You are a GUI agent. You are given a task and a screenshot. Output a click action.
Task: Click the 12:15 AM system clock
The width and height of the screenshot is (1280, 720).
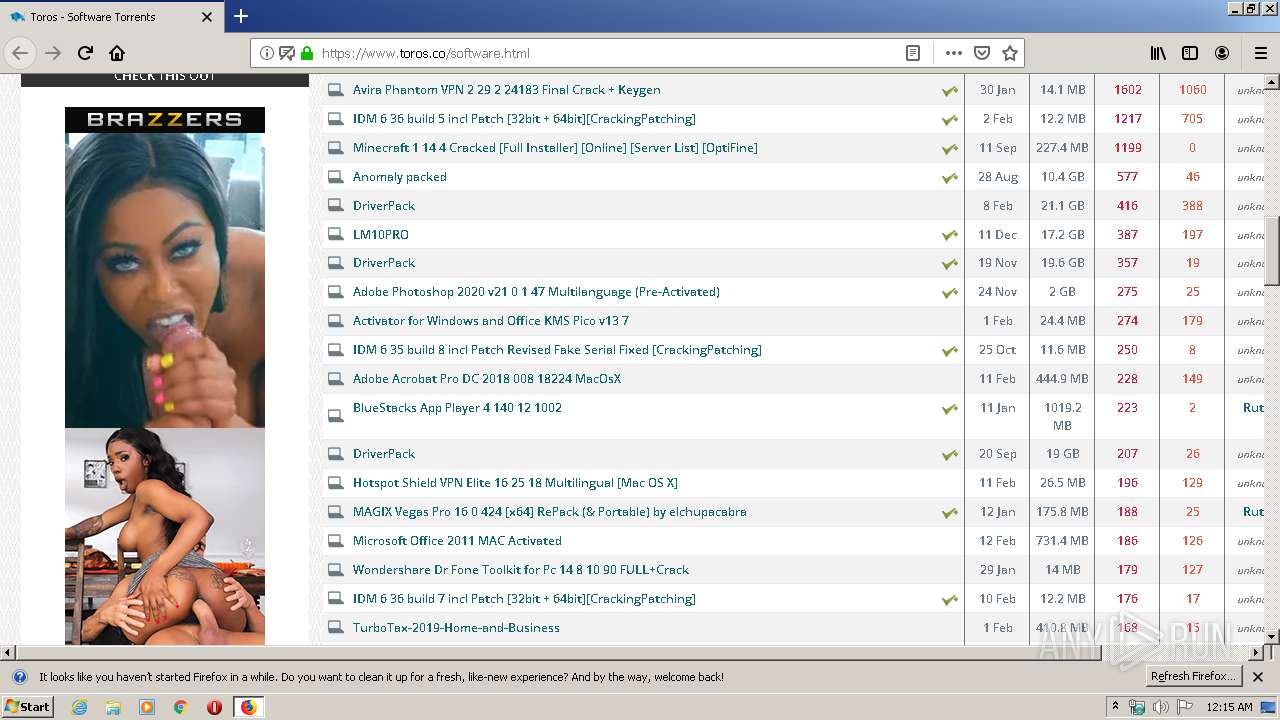[1230, 707]
